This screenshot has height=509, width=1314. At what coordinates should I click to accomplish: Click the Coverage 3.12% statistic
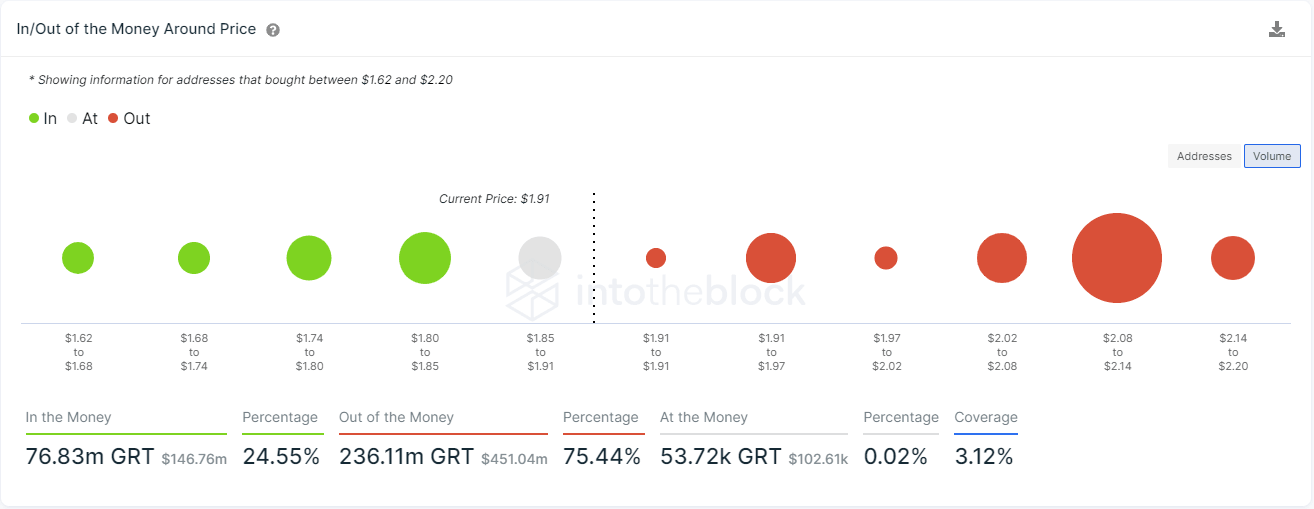point(984,457)
